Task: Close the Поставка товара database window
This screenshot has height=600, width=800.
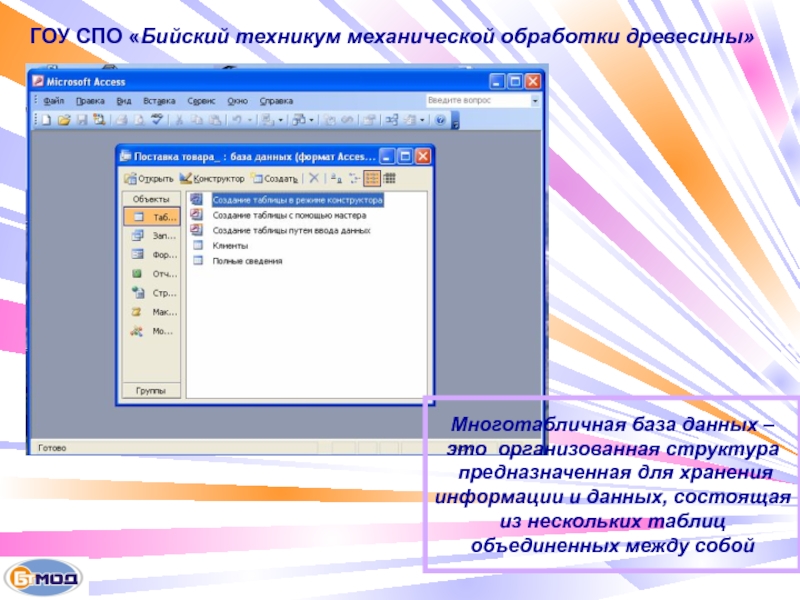Action: [x=423, y=157]
